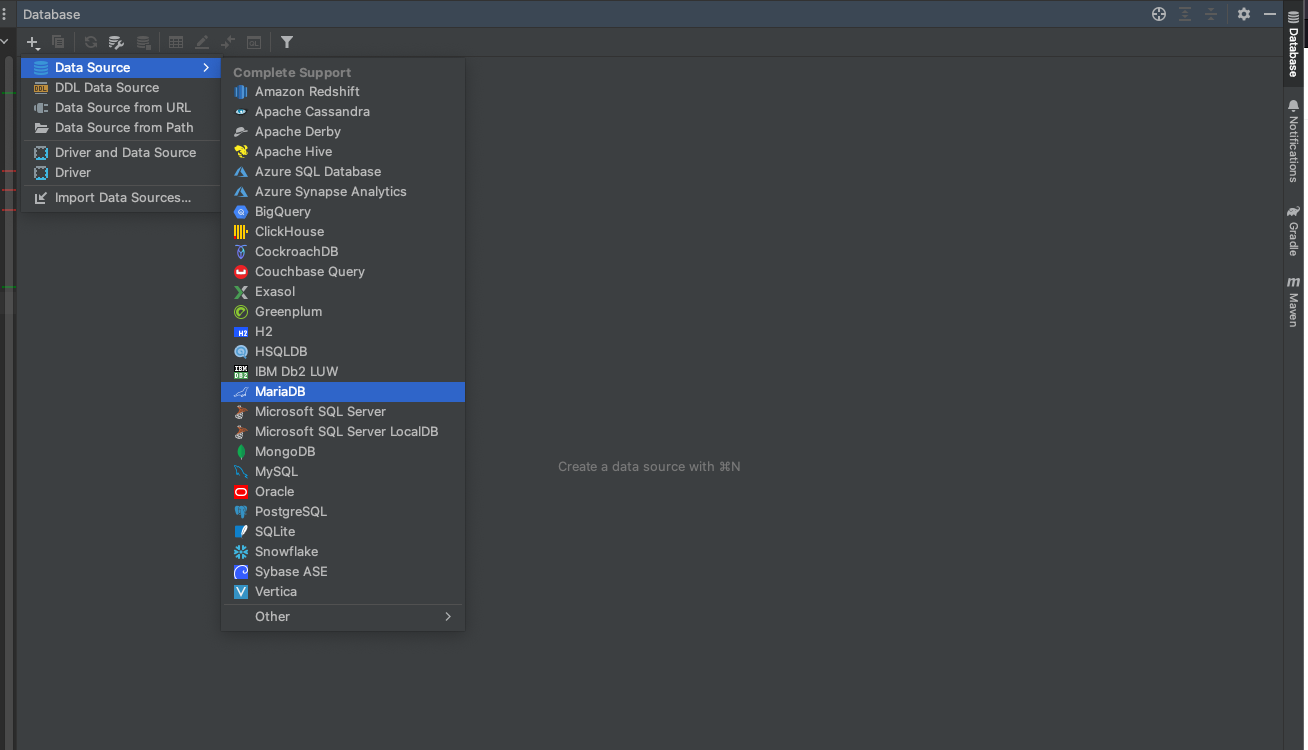Select ClickHouse data source
Image resolution: width=1308 pixels, height=750 pixels.
(343, 232)
